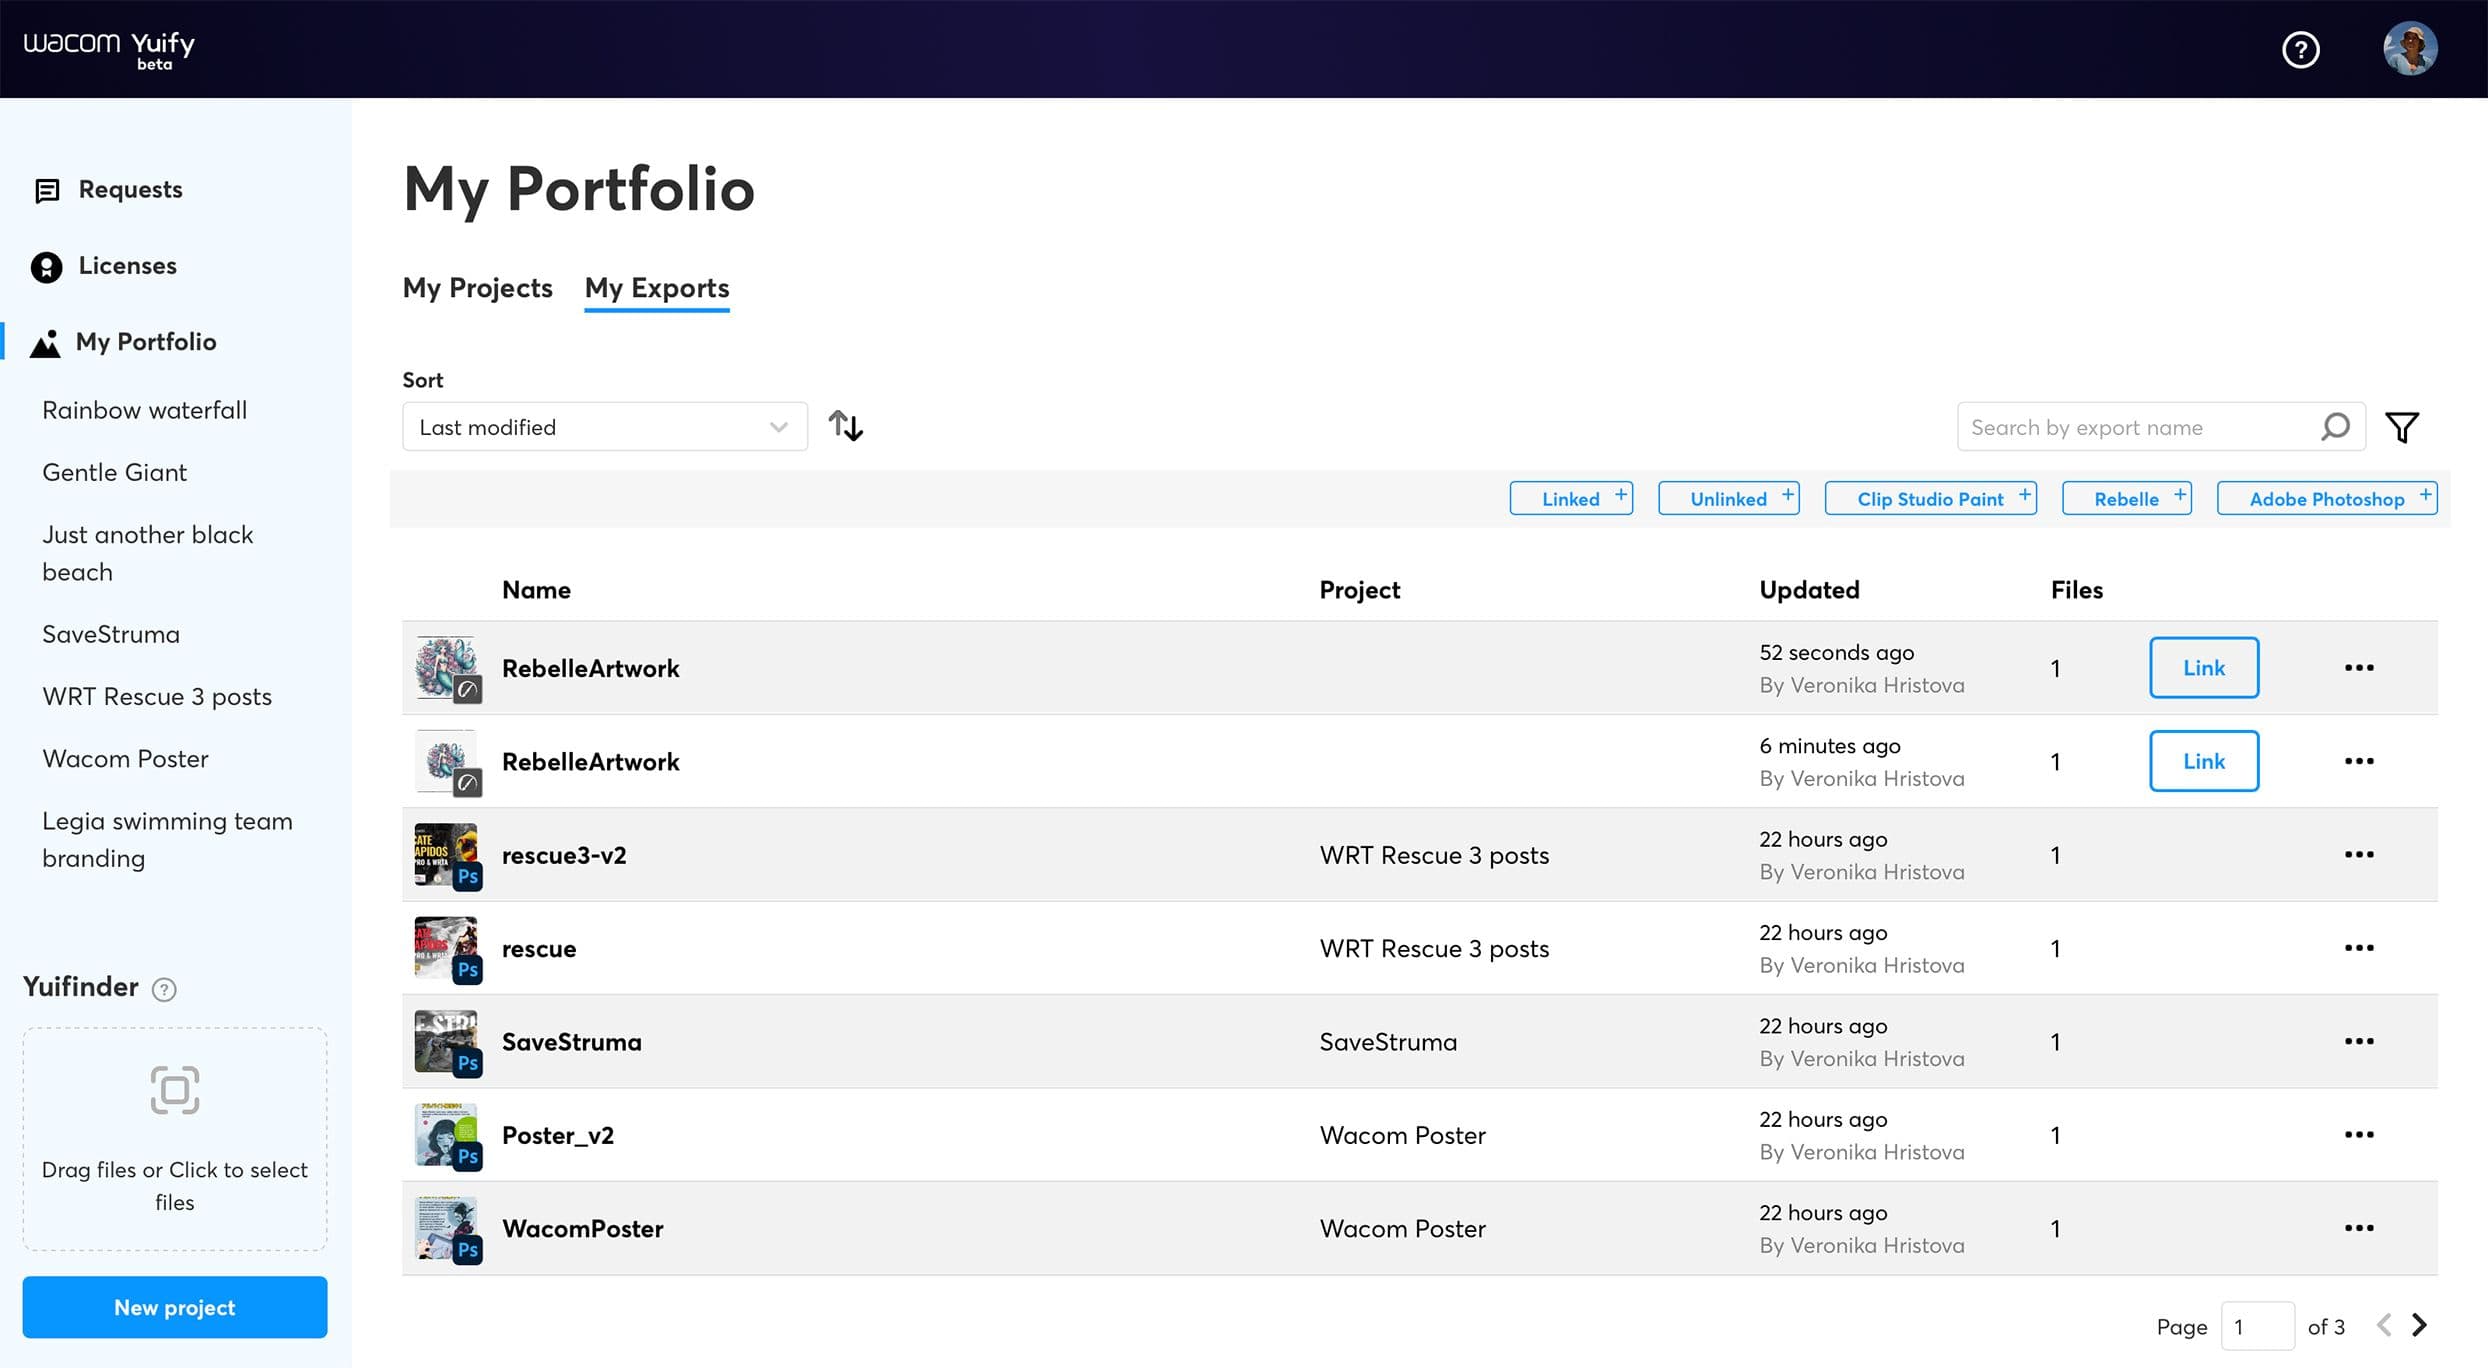Switch to My Exports tab
2488x1368 pixels.
click(657, 288)
